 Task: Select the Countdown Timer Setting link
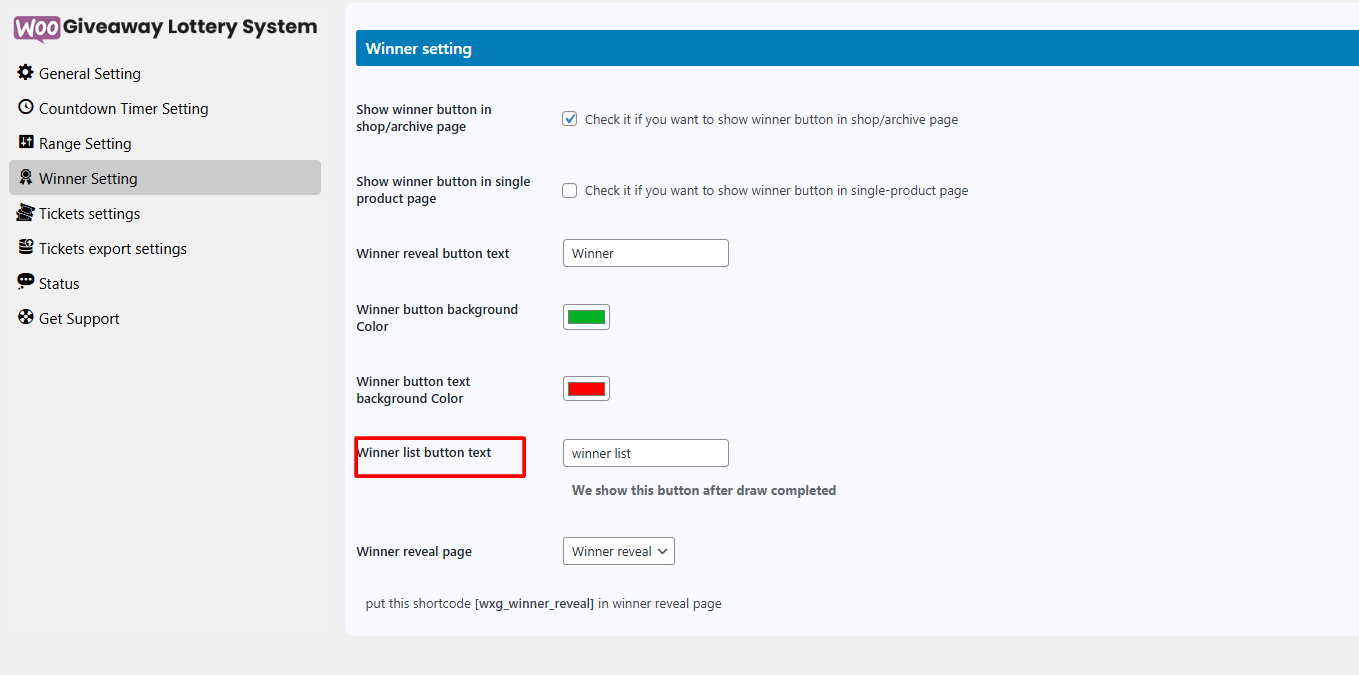click(x=123, y=109)
